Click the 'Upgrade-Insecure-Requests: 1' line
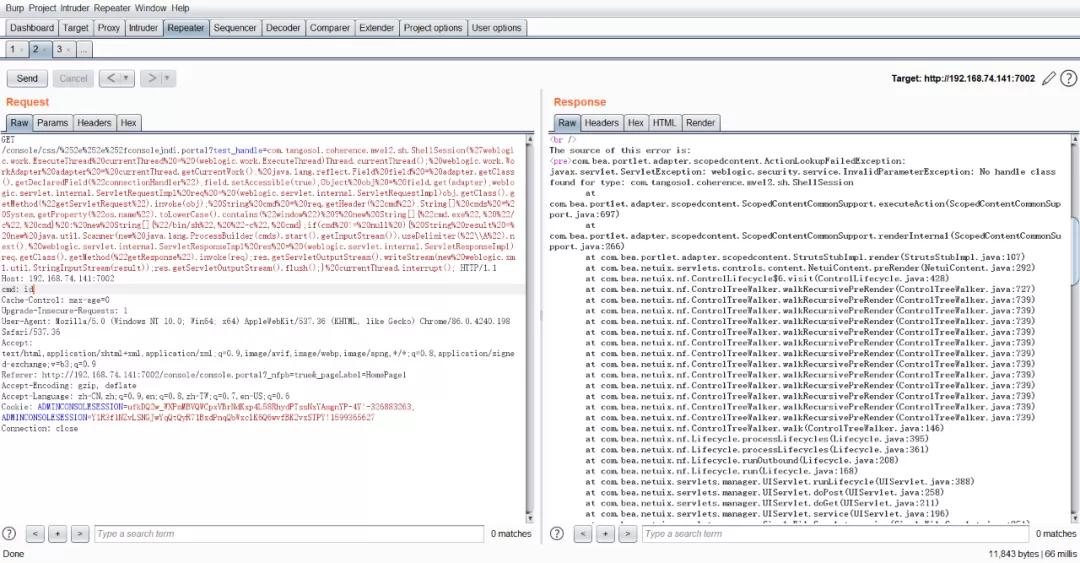The height and width of the screenshot is (563, 1080). pos(64,311)
